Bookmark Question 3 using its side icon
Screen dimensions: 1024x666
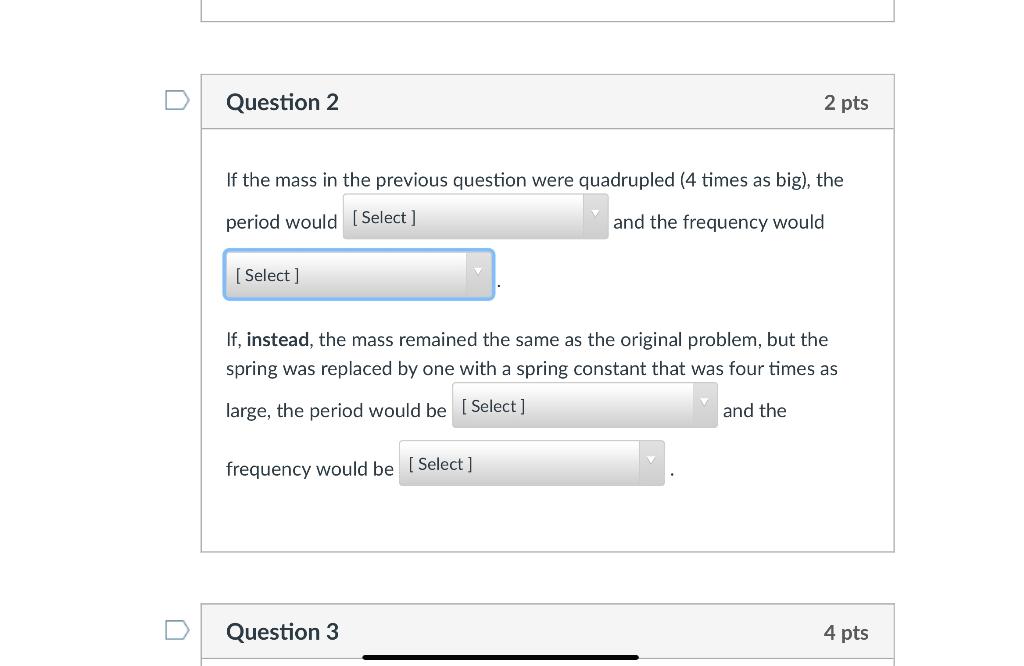(x=176, y=629)
